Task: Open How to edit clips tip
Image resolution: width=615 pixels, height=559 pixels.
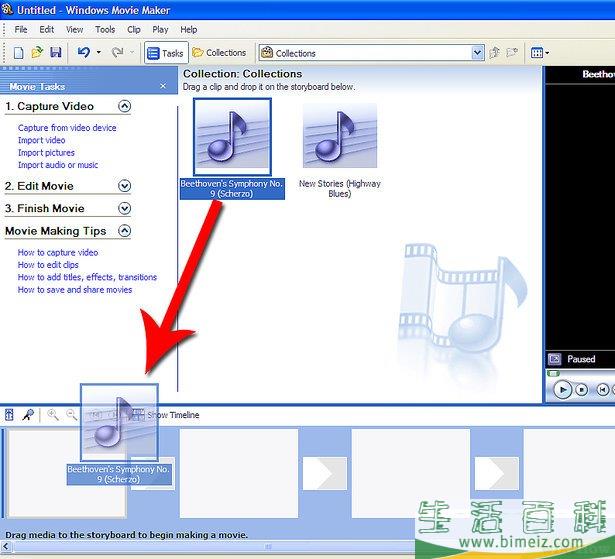Action: (x=48, y=265)
